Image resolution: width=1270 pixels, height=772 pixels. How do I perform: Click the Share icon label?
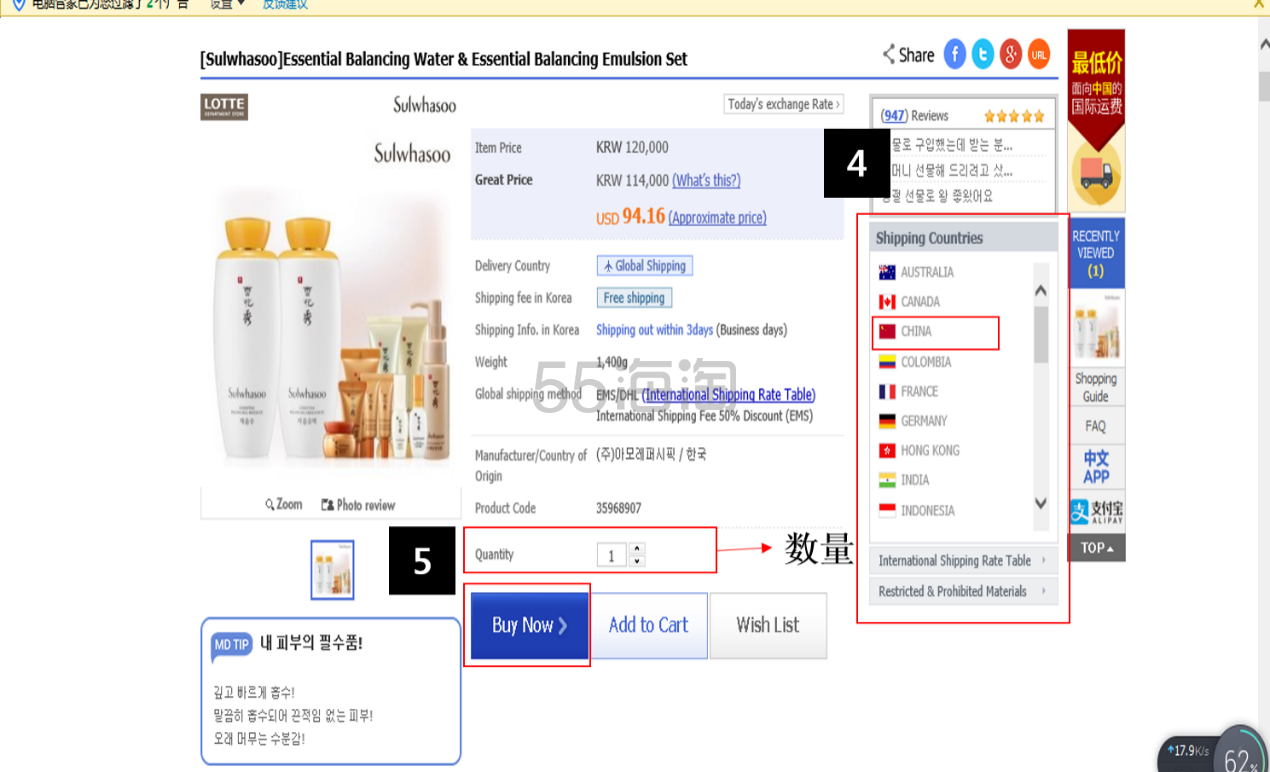point(908,55)
